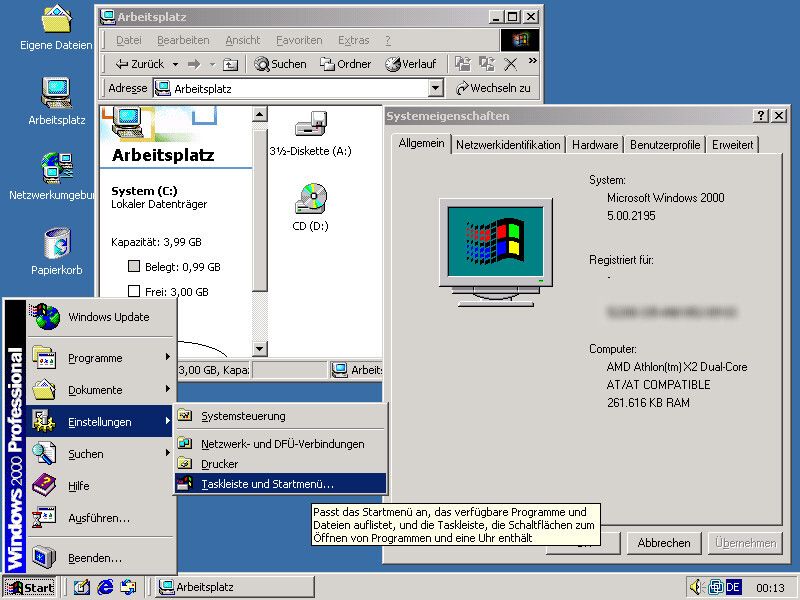The width and height of the screenshot is (800, 600).
Task: Expand the Programme submenu arrow
Action: coord(166,358)
